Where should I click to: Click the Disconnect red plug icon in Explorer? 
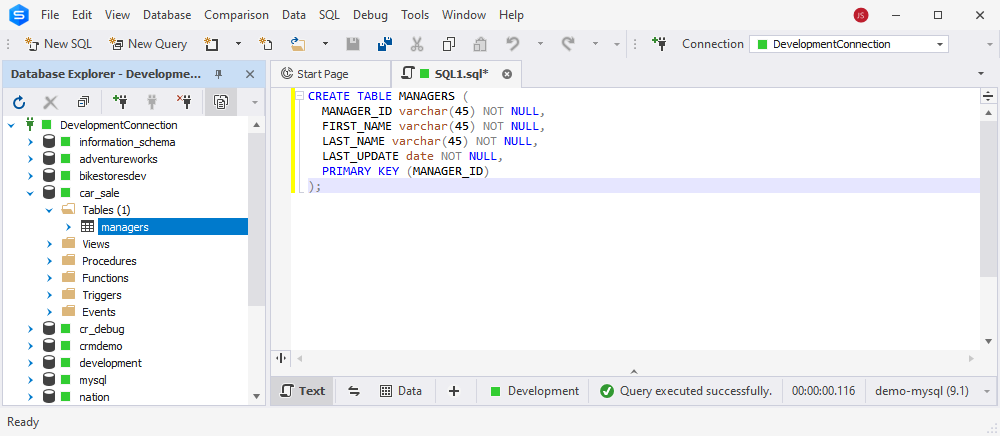(184, 101)
